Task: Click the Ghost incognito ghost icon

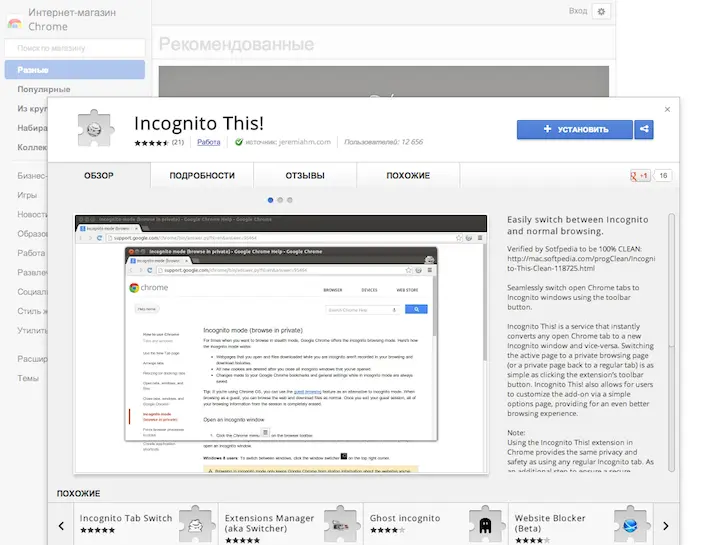Action: click(485, 524)
